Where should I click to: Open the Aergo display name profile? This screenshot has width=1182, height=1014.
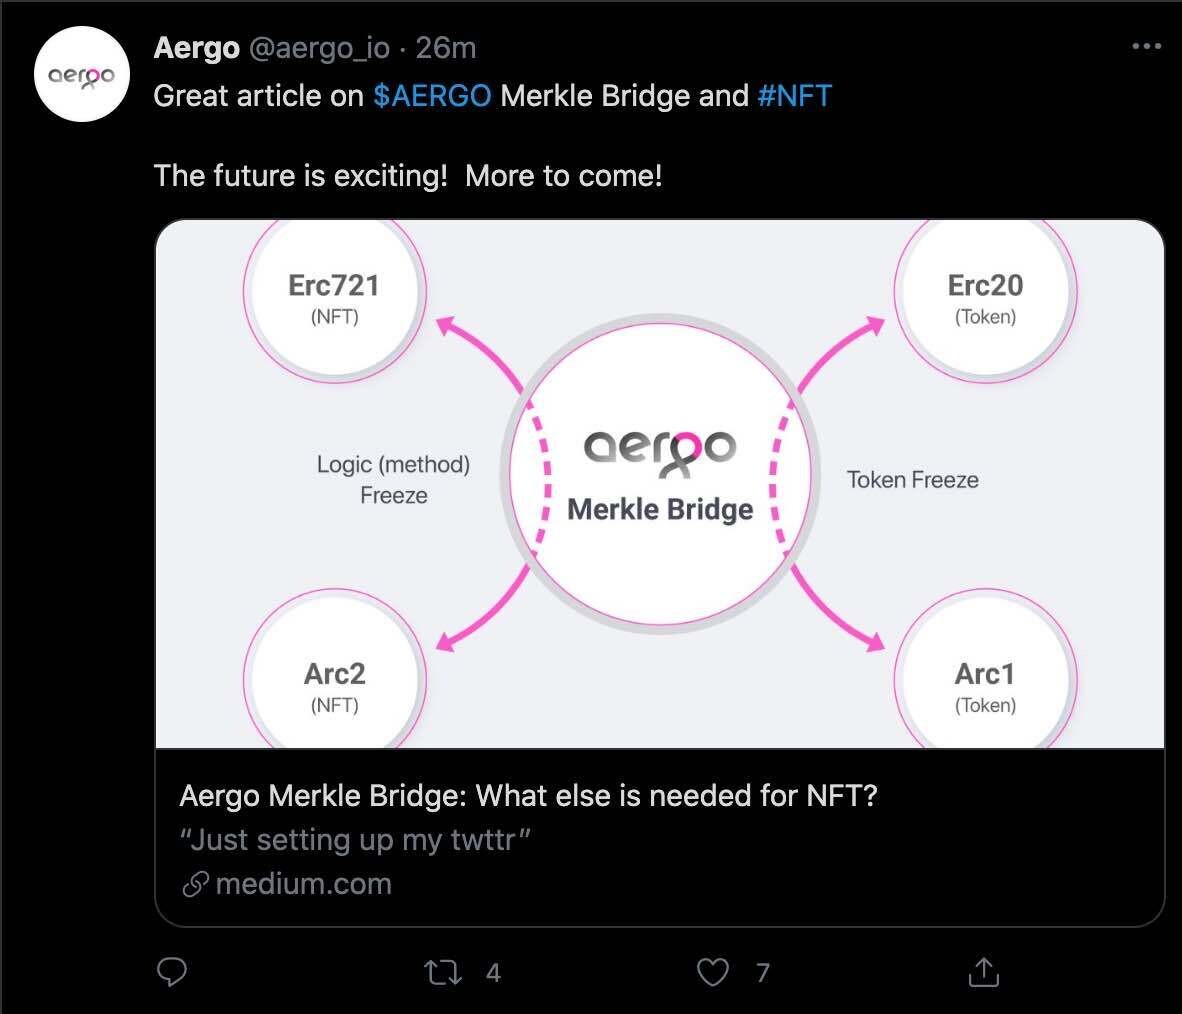click(x=196, y=48)
